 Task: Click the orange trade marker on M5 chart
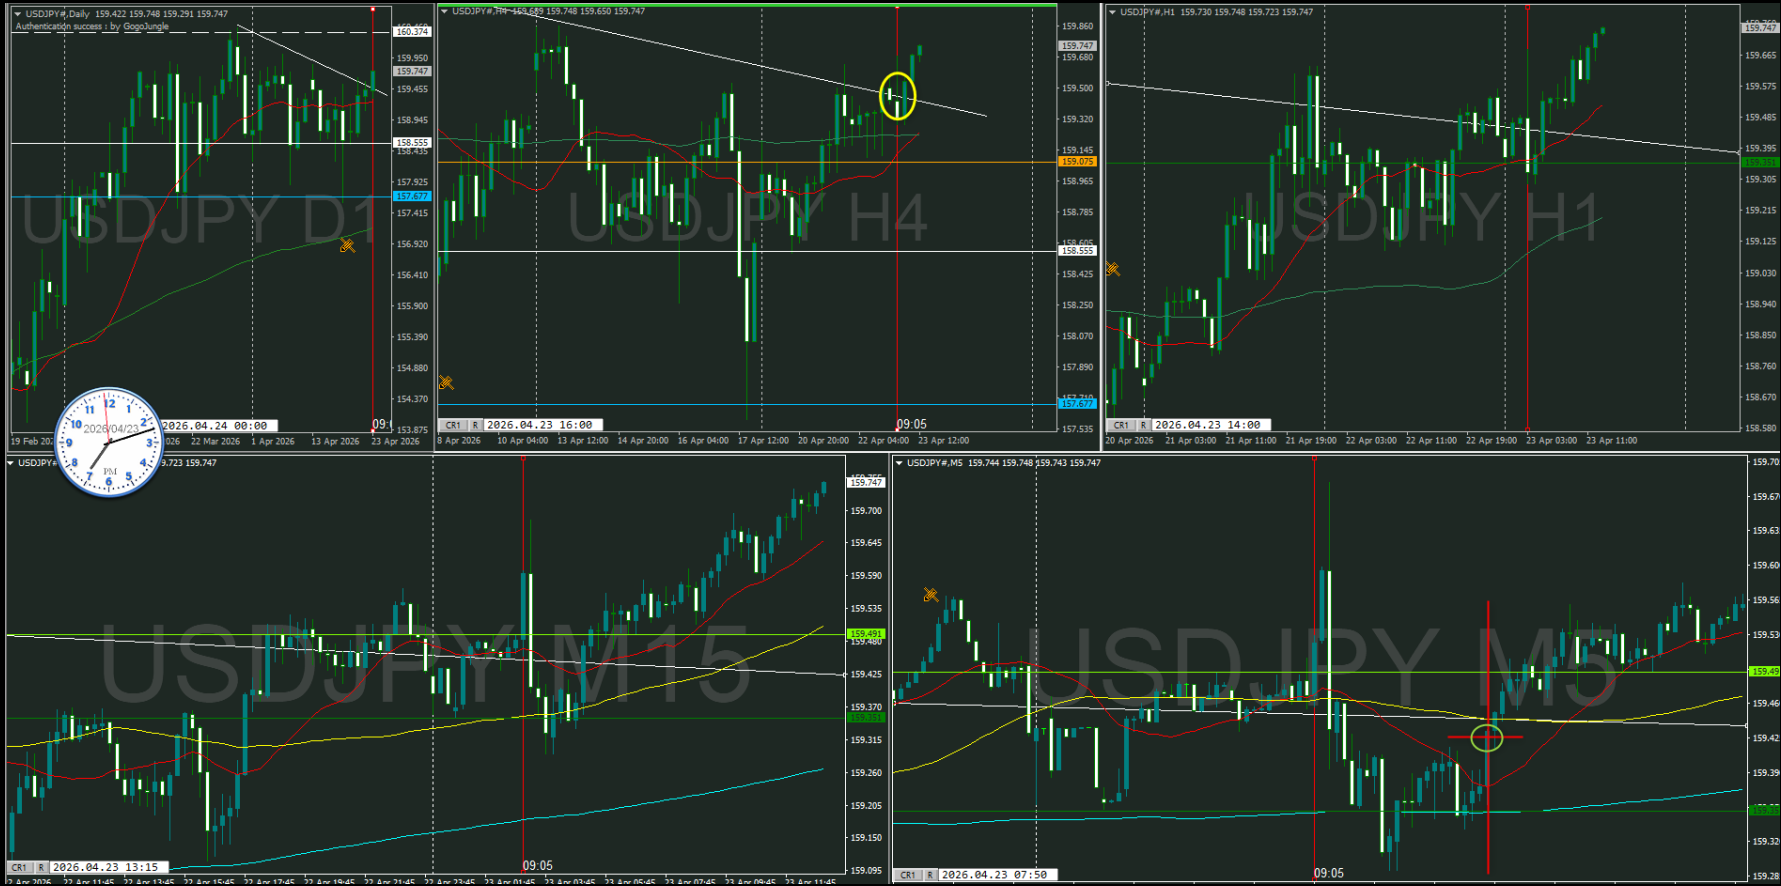coord(930,595)
